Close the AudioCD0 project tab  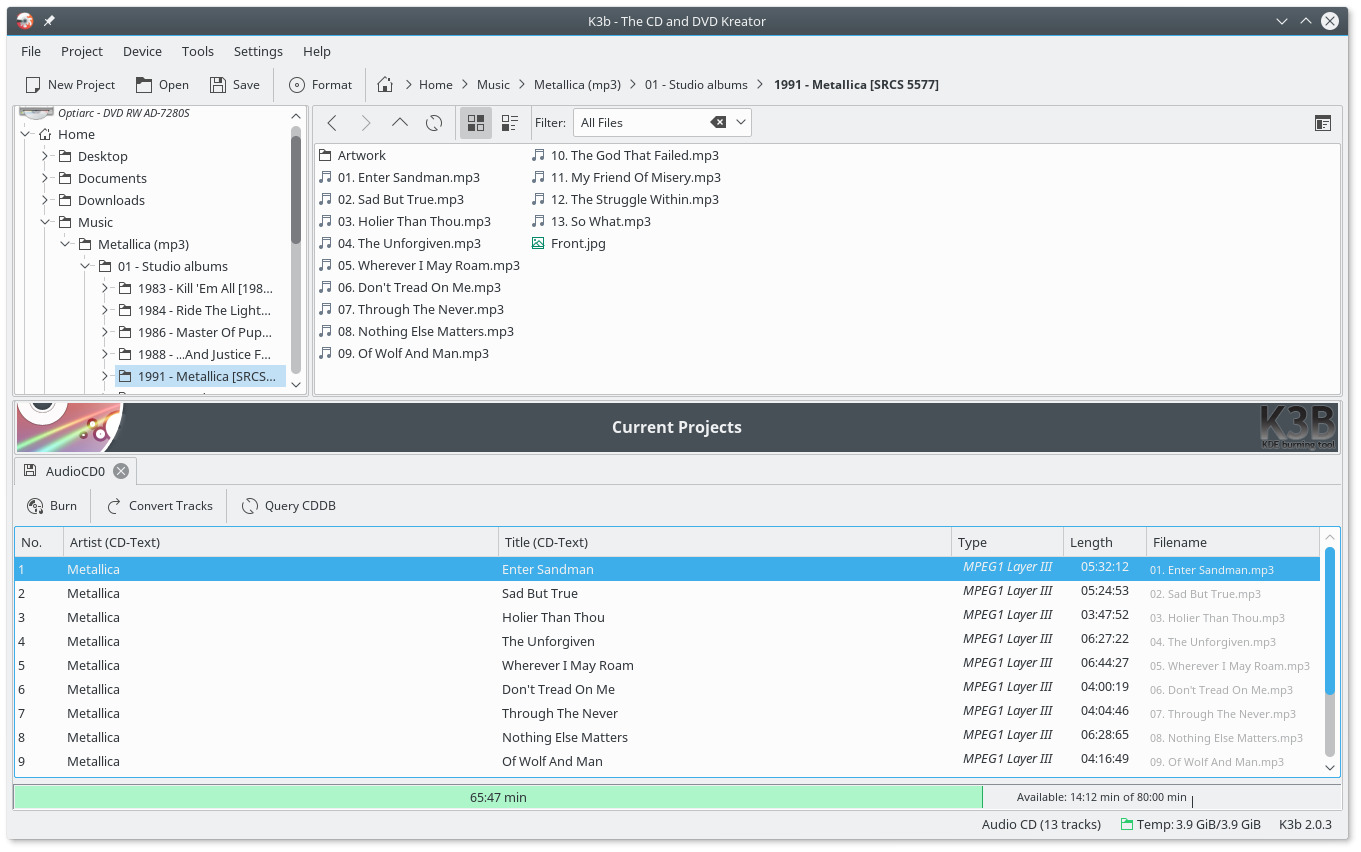click(121, 471)
